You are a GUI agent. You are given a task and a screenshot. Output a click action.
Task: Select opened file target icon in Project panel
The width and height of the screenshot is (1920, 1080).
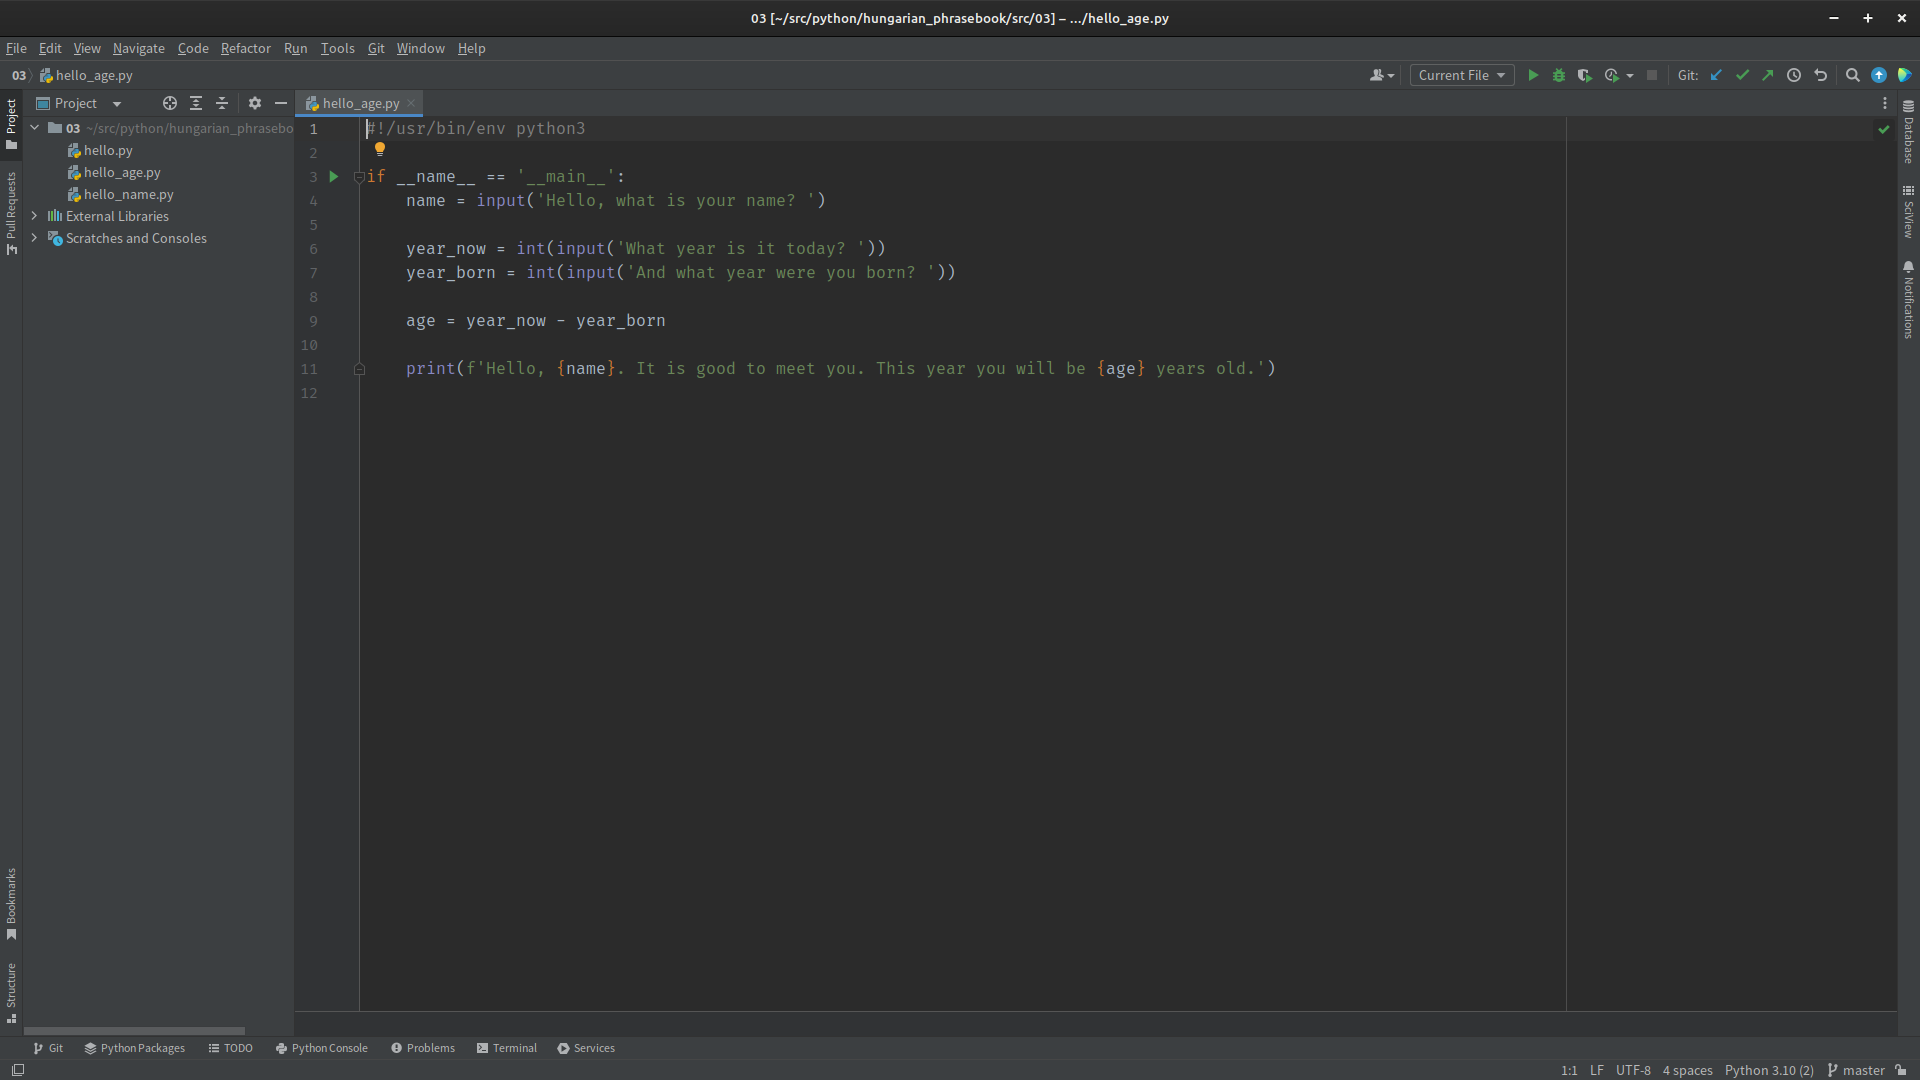point(170,103)
